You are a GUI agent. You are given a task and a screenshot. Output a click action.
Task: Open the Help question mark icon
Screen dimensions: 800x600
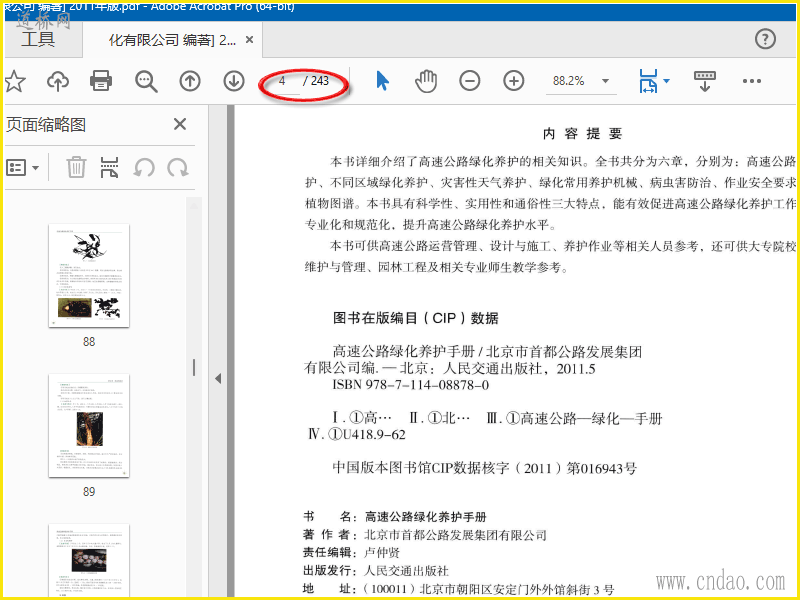(765, 39)
